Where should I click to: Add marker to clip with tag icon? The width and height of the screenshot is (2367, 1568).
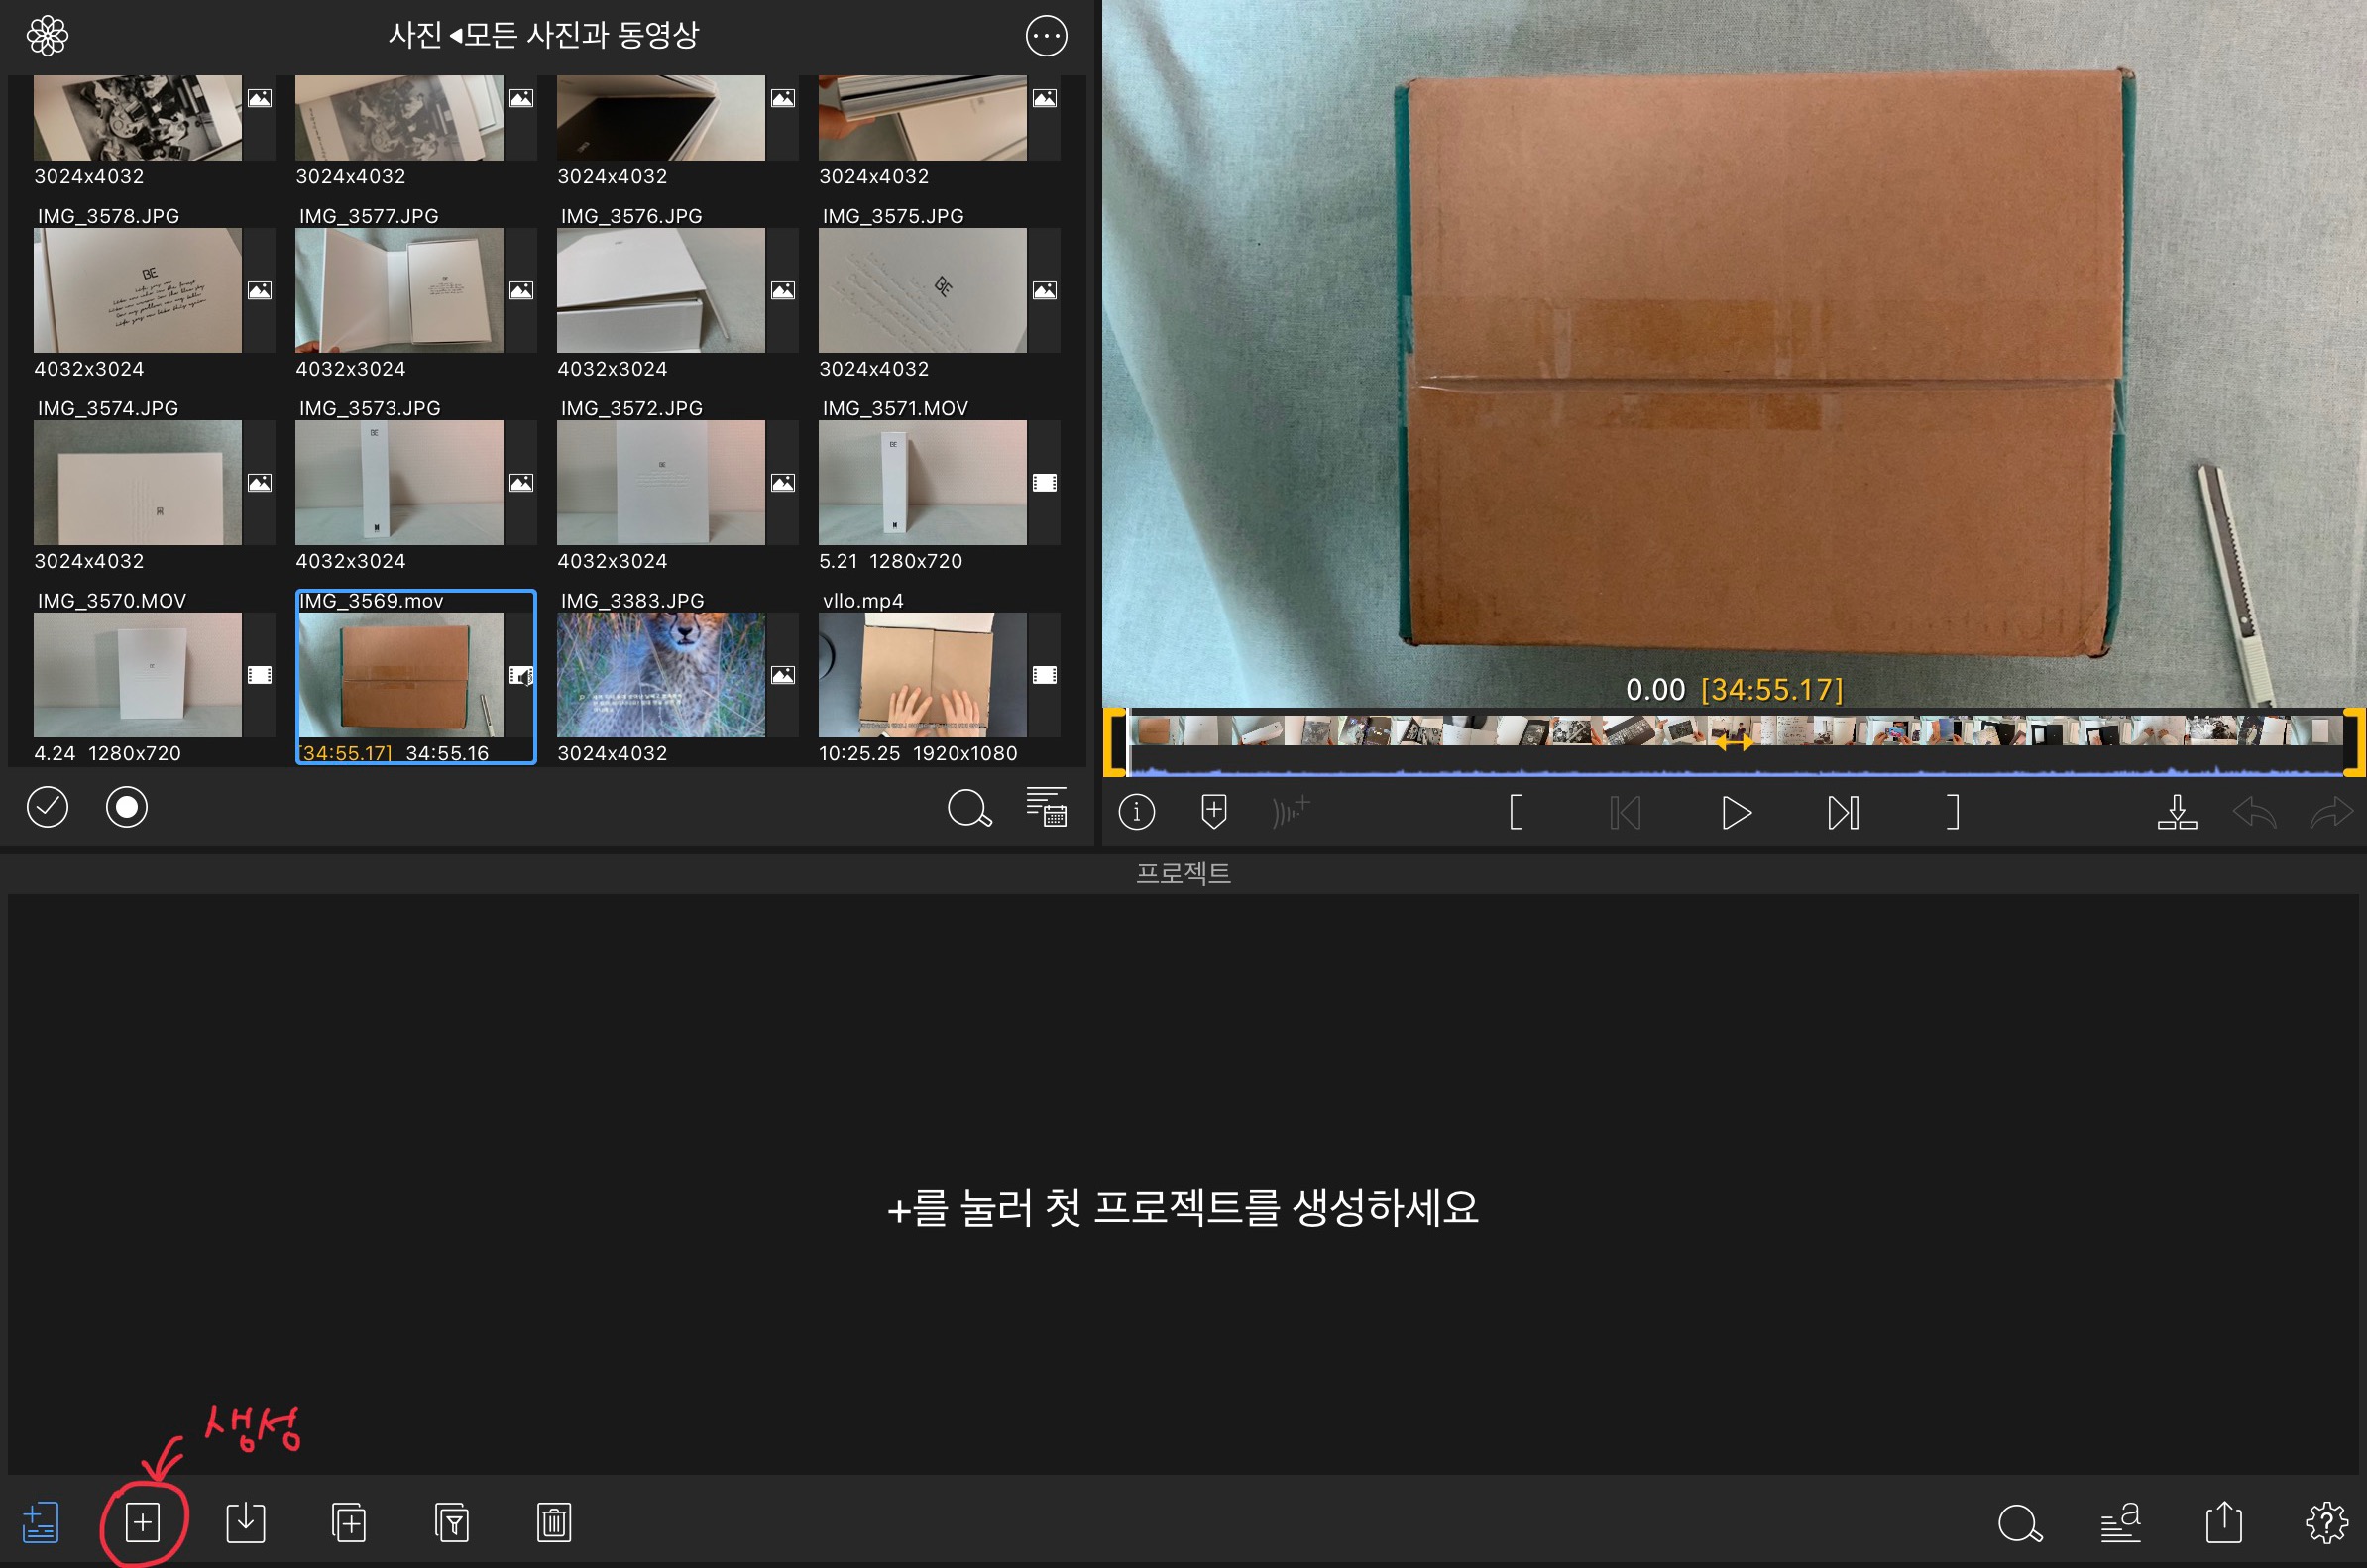pyautogui.click(x=1213, y=811)
